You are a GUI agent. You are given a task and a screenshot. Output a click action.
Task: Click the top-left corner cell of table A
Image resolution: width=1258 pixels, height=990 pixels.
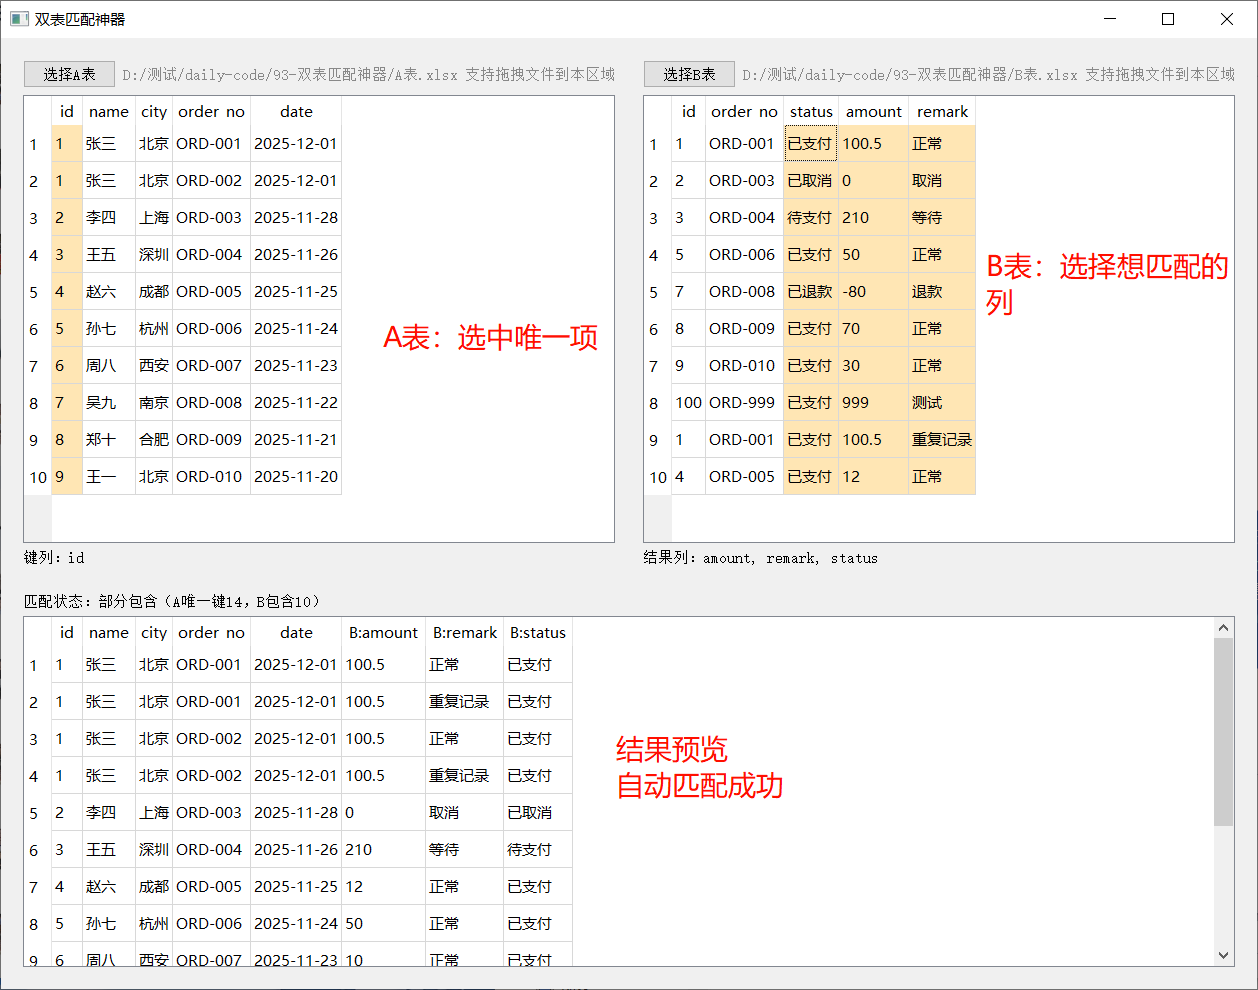[x=38, y=112]
